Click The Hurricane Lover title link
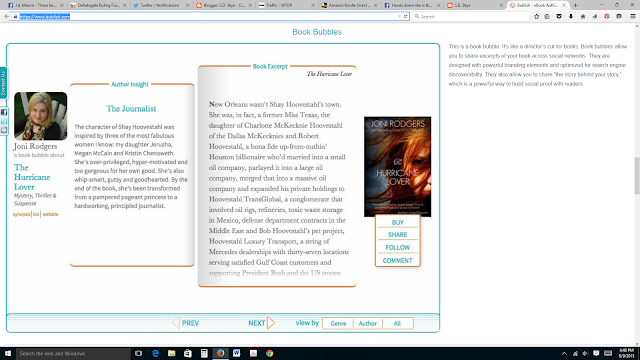Image resolution: width=640 pixels, height=360 pixels. (x=32, y=177)
